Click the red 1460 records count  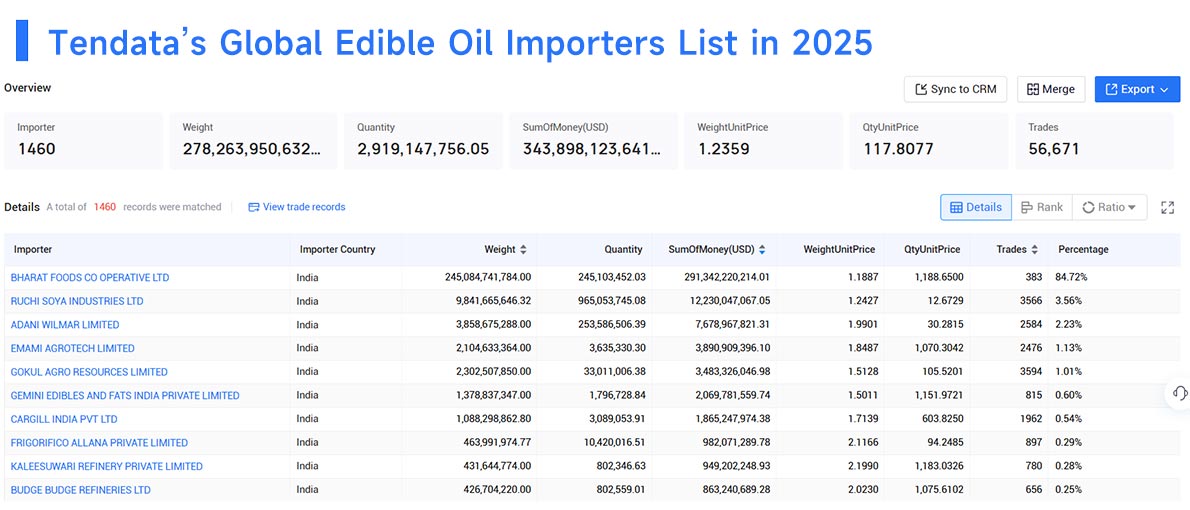pyautogui.click(x=105, y=206)
